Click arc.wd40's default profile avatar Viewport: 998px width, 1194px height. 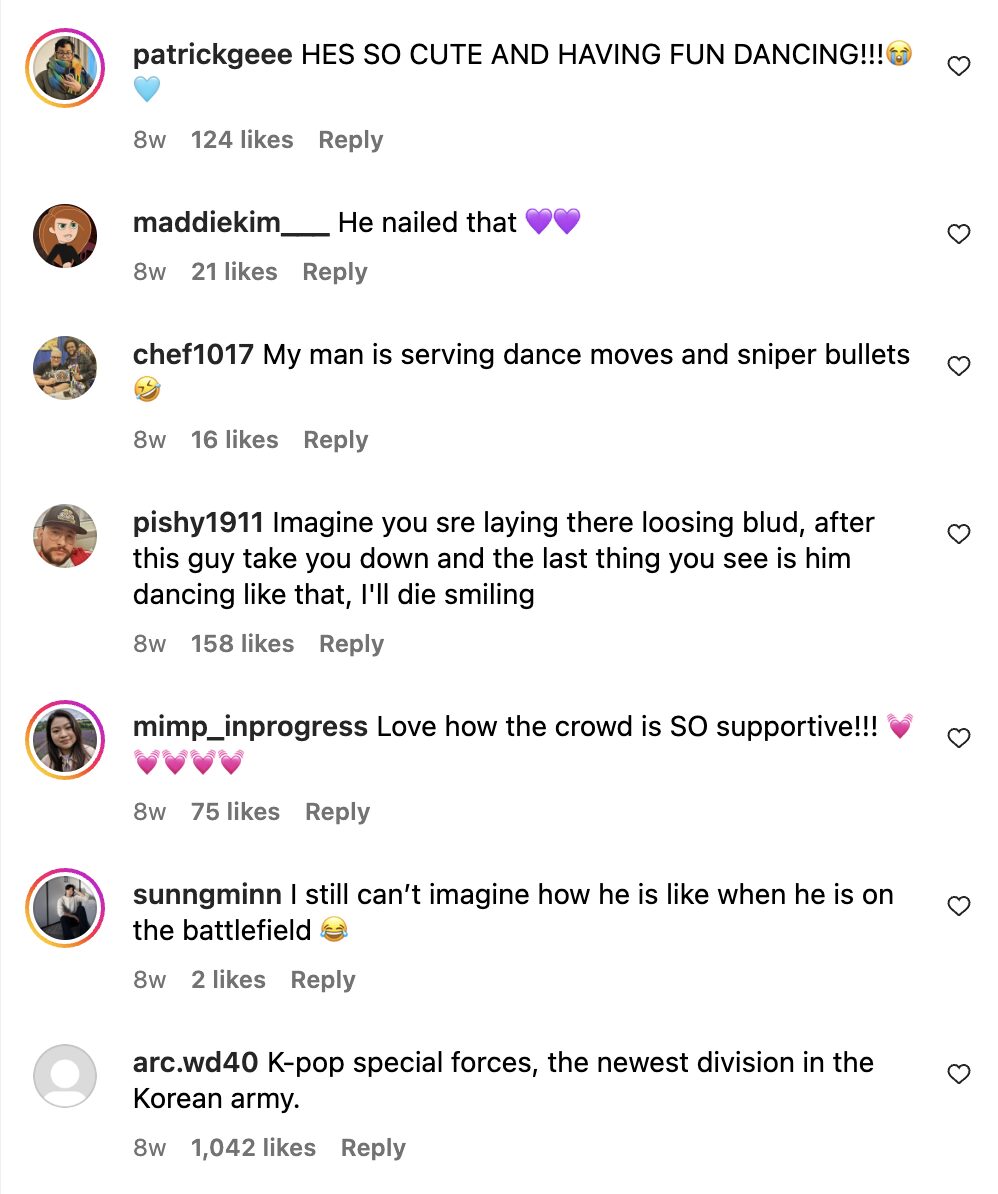coord(65,1076)
